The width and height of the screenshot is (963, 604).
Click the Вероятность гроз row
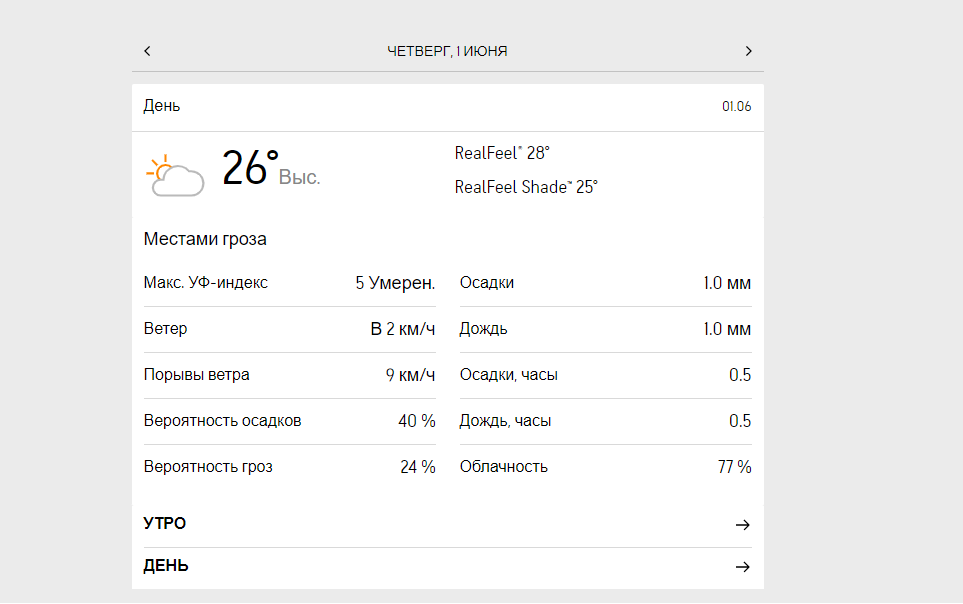289,467
